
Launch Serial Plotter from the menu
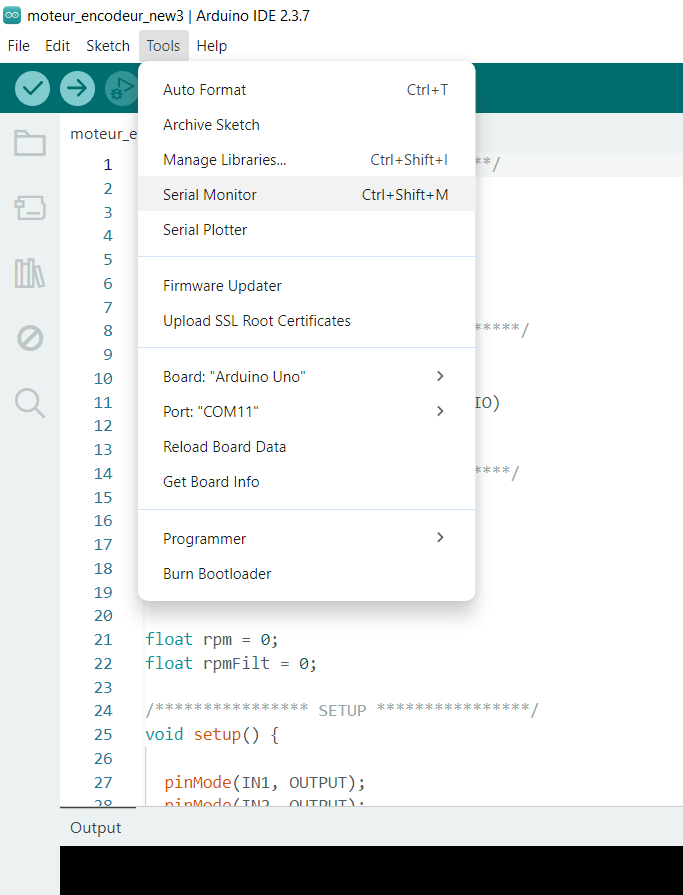pos(306,229)
